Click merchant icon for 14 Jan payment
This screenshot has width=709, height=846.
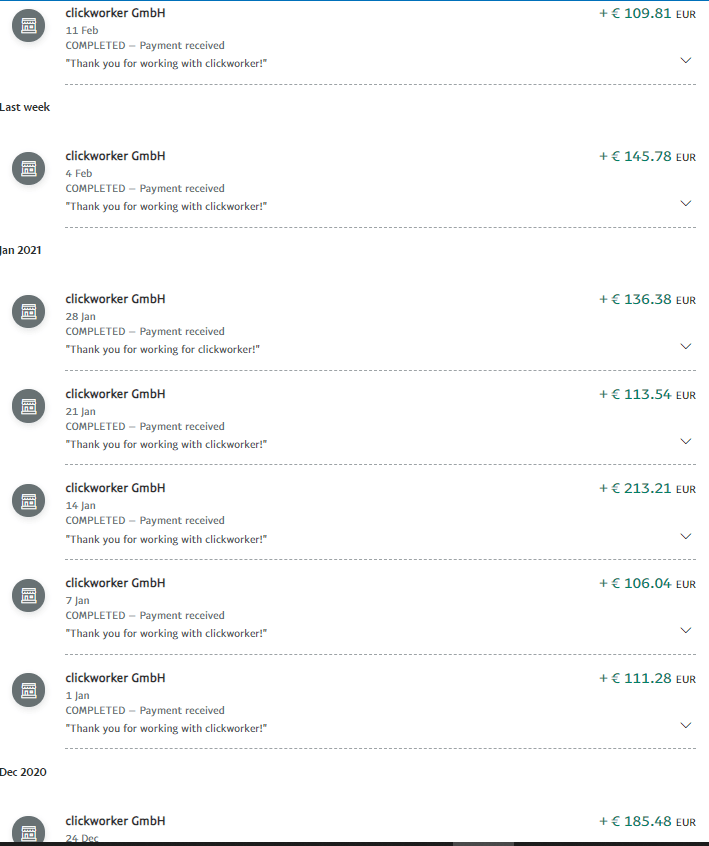click(29, 501)
